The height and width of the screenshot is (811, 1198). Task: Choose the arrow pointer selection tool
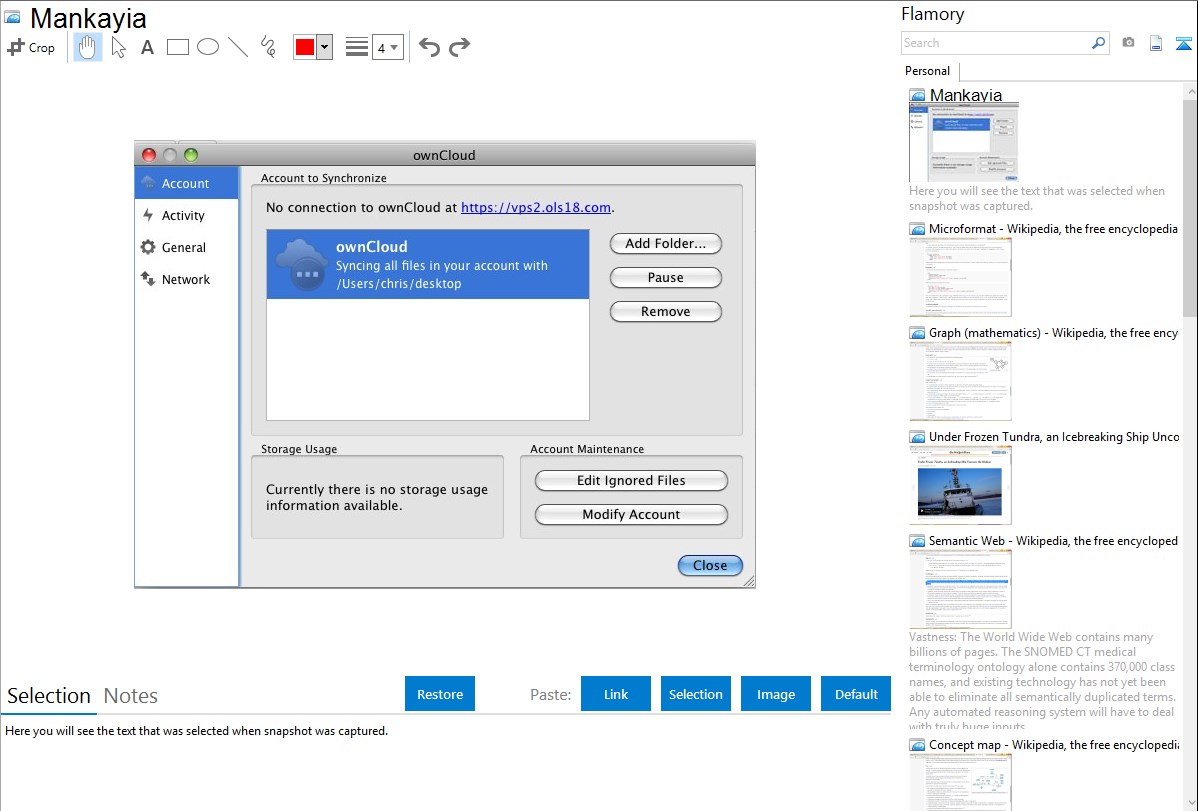tap(118, 47)
